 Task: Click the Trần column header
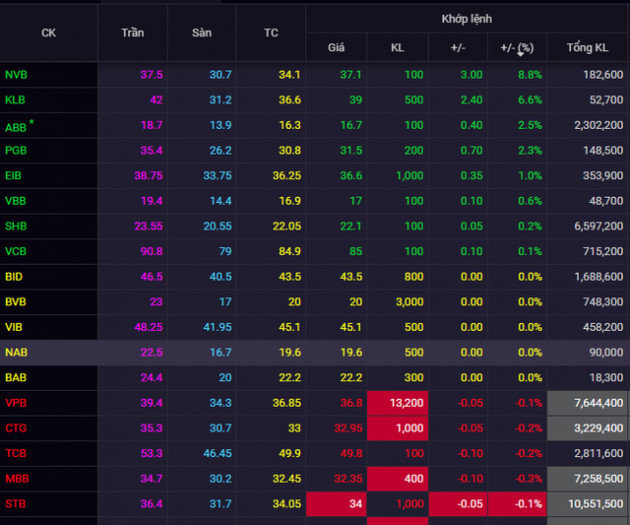tap(133, 33)
